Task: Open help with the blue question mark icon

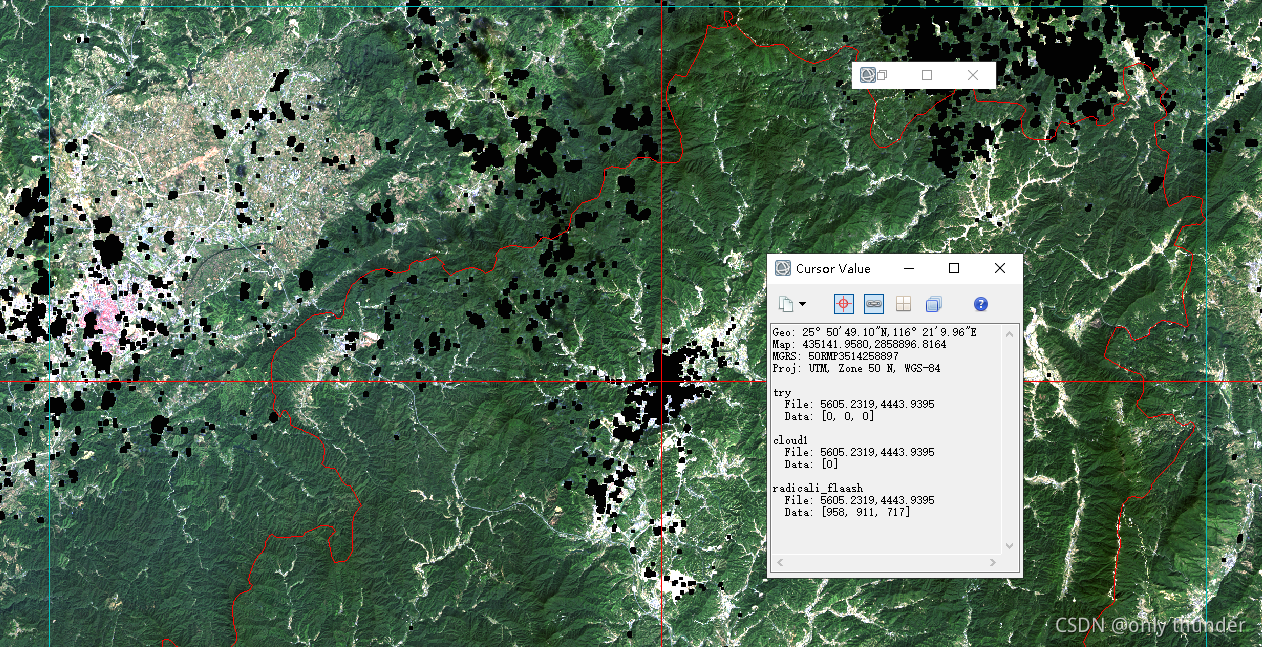Action: pyautogui.click(x=981, y=304)
